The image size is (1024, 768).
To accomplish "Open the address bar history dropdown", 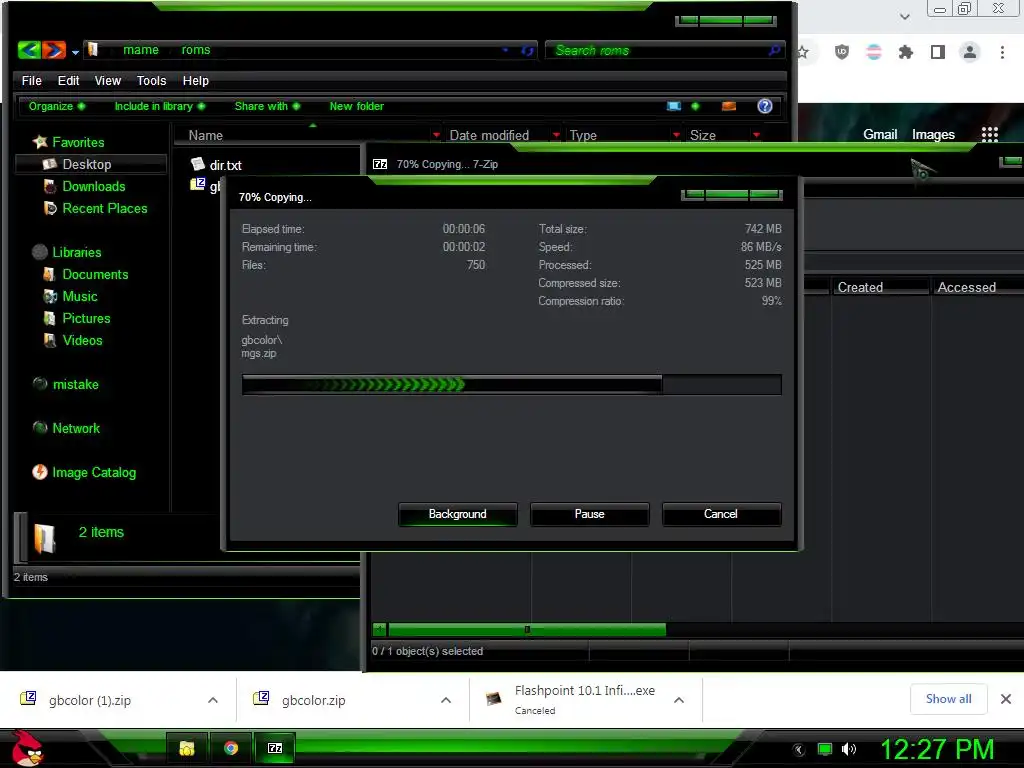I will click(x=505, y=50).
